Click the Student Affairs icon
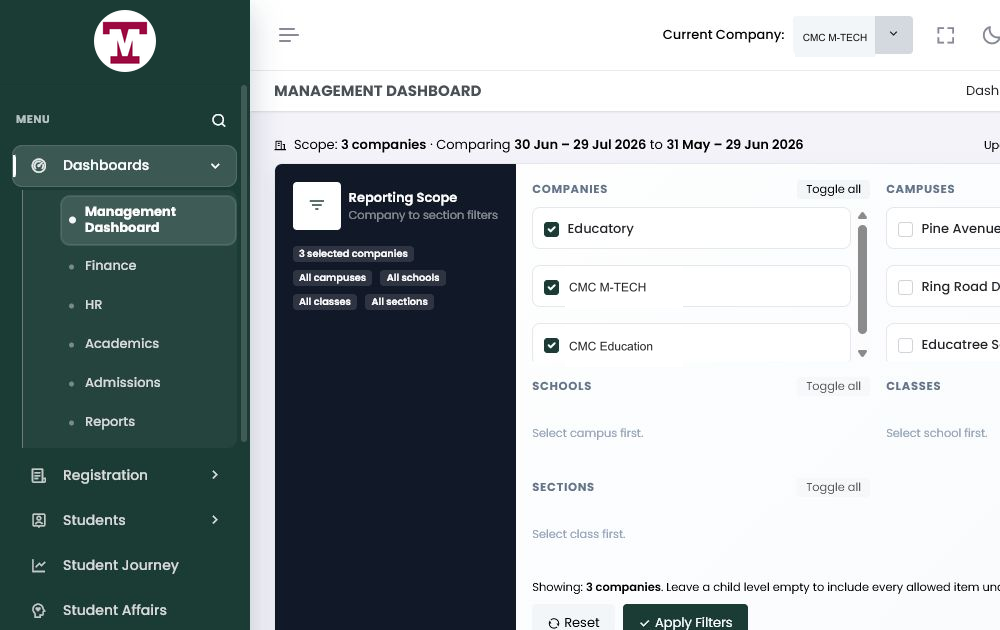Screen dimensions: 1000x630 point(39,610)
